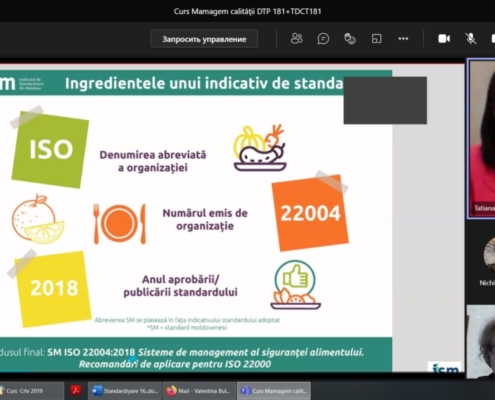Viewport: 495px width, 400px height.
Task: Switch to Firefox Mail - Valentina window
Action: click(x=199, y=391)
